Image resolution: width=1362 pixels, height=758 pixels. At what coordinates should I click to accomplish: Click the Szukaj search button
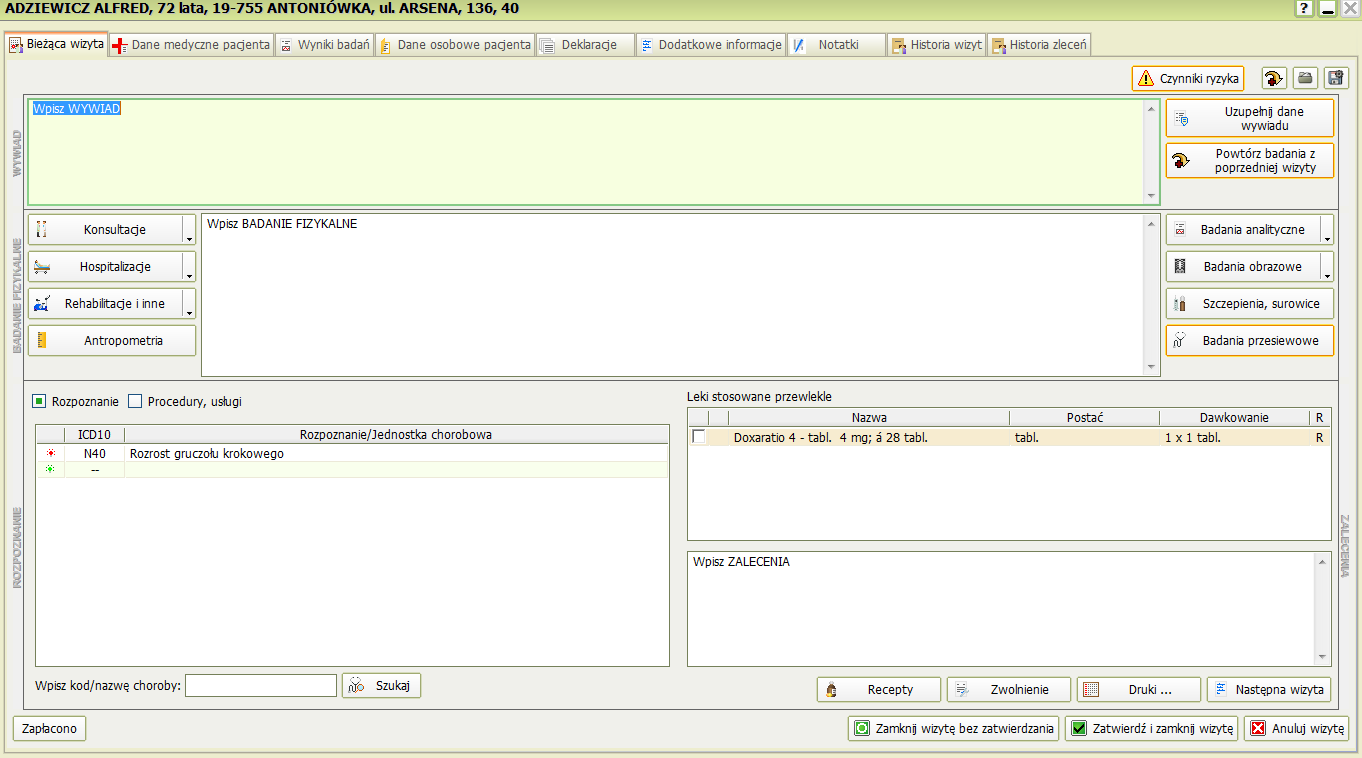click(x=382, y=685)
